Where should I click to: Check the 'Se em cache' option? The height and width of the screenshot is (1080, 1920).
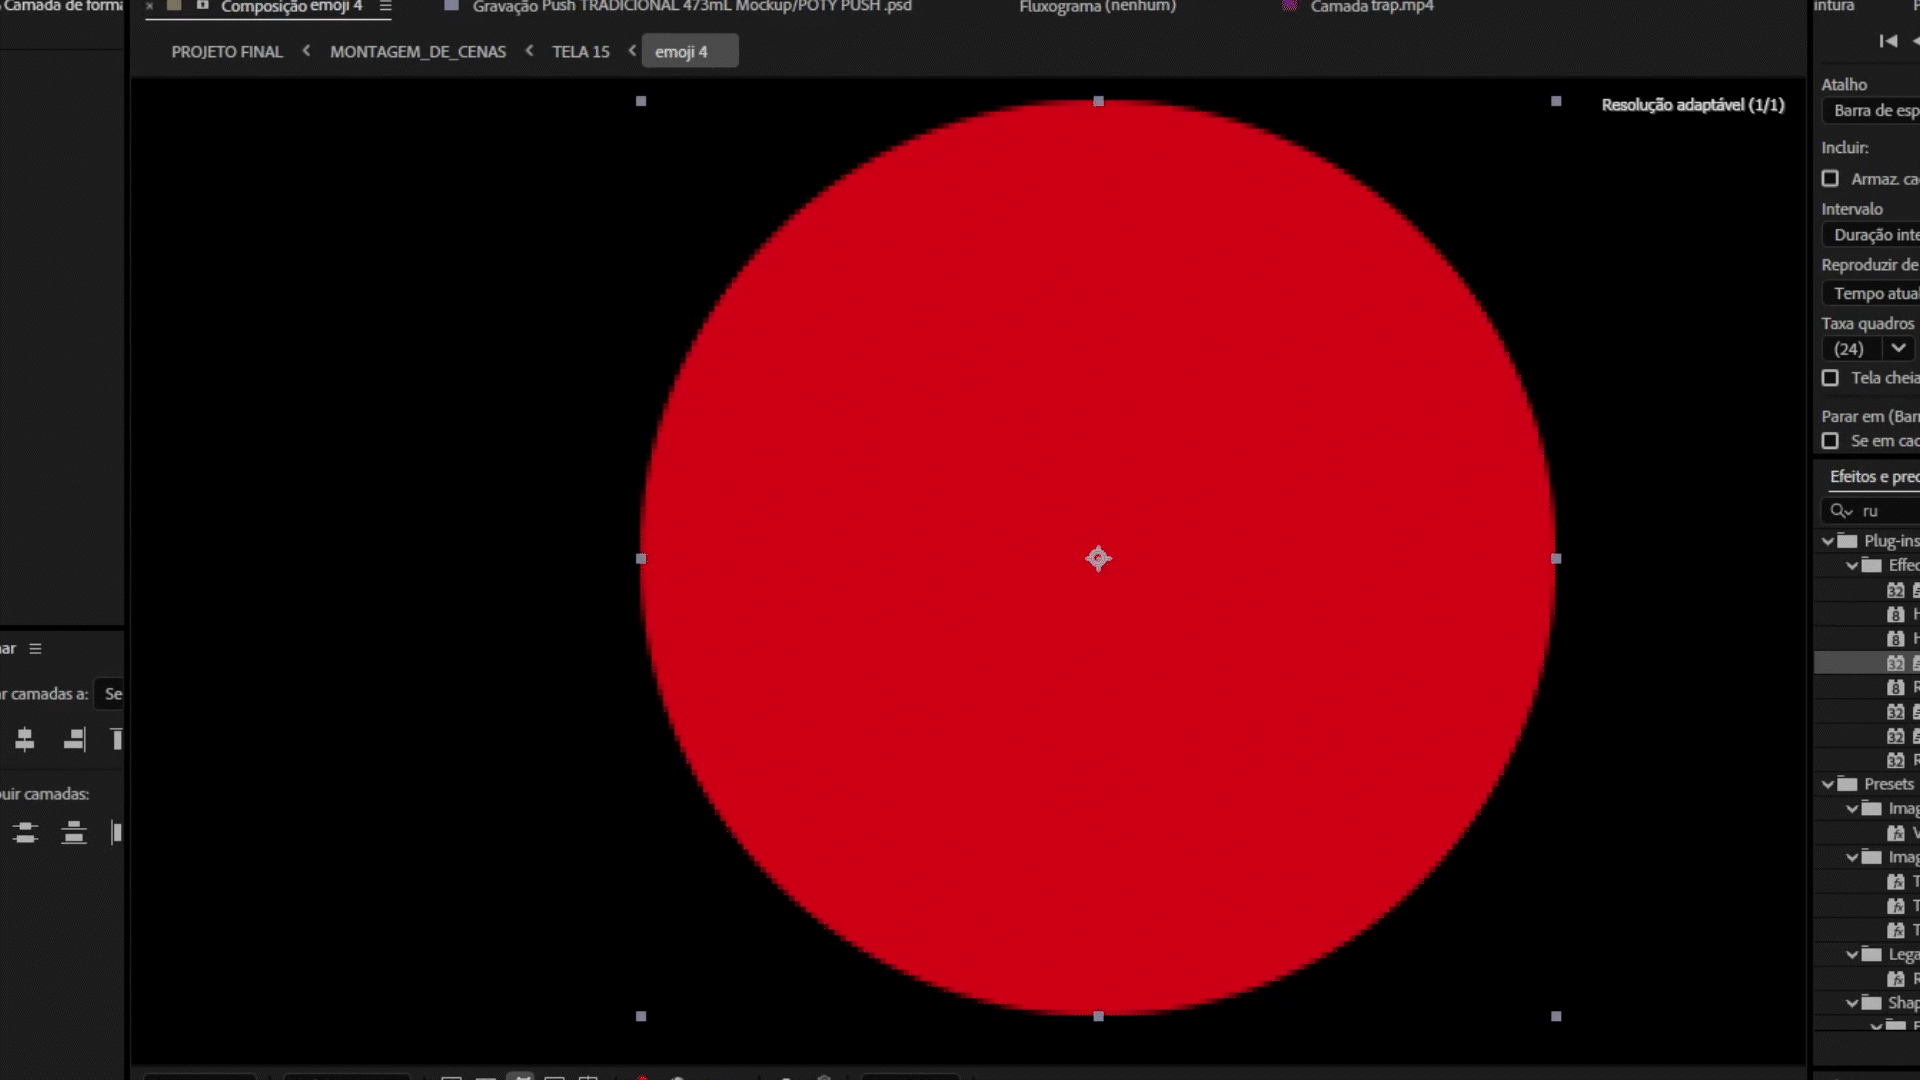[1830, 441]
